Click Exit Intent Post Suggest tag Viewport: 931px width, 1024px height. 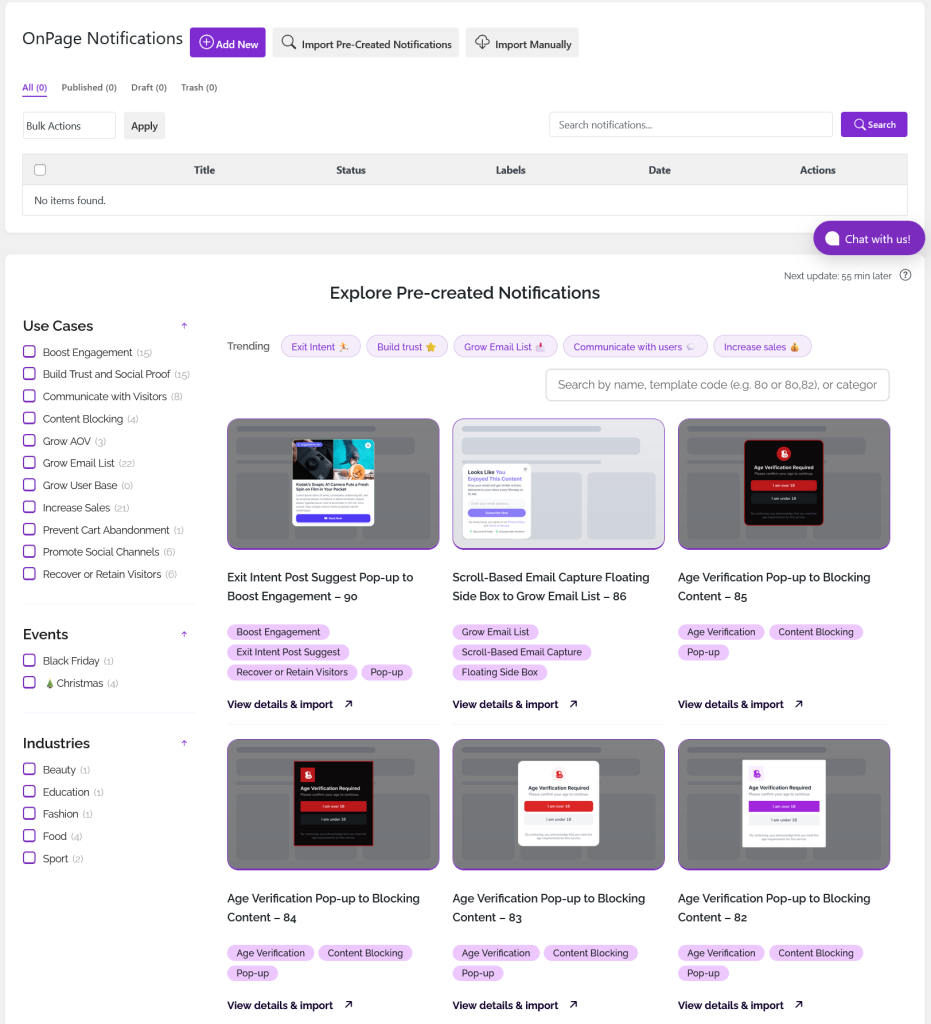point(288,652)
